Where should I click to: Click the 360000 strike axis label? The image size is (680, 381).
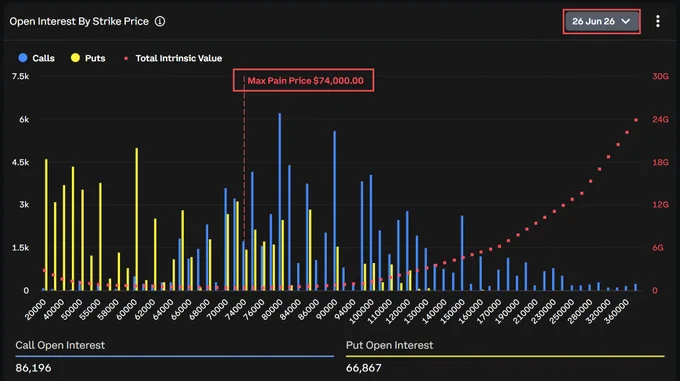click(x=616, y=311)
